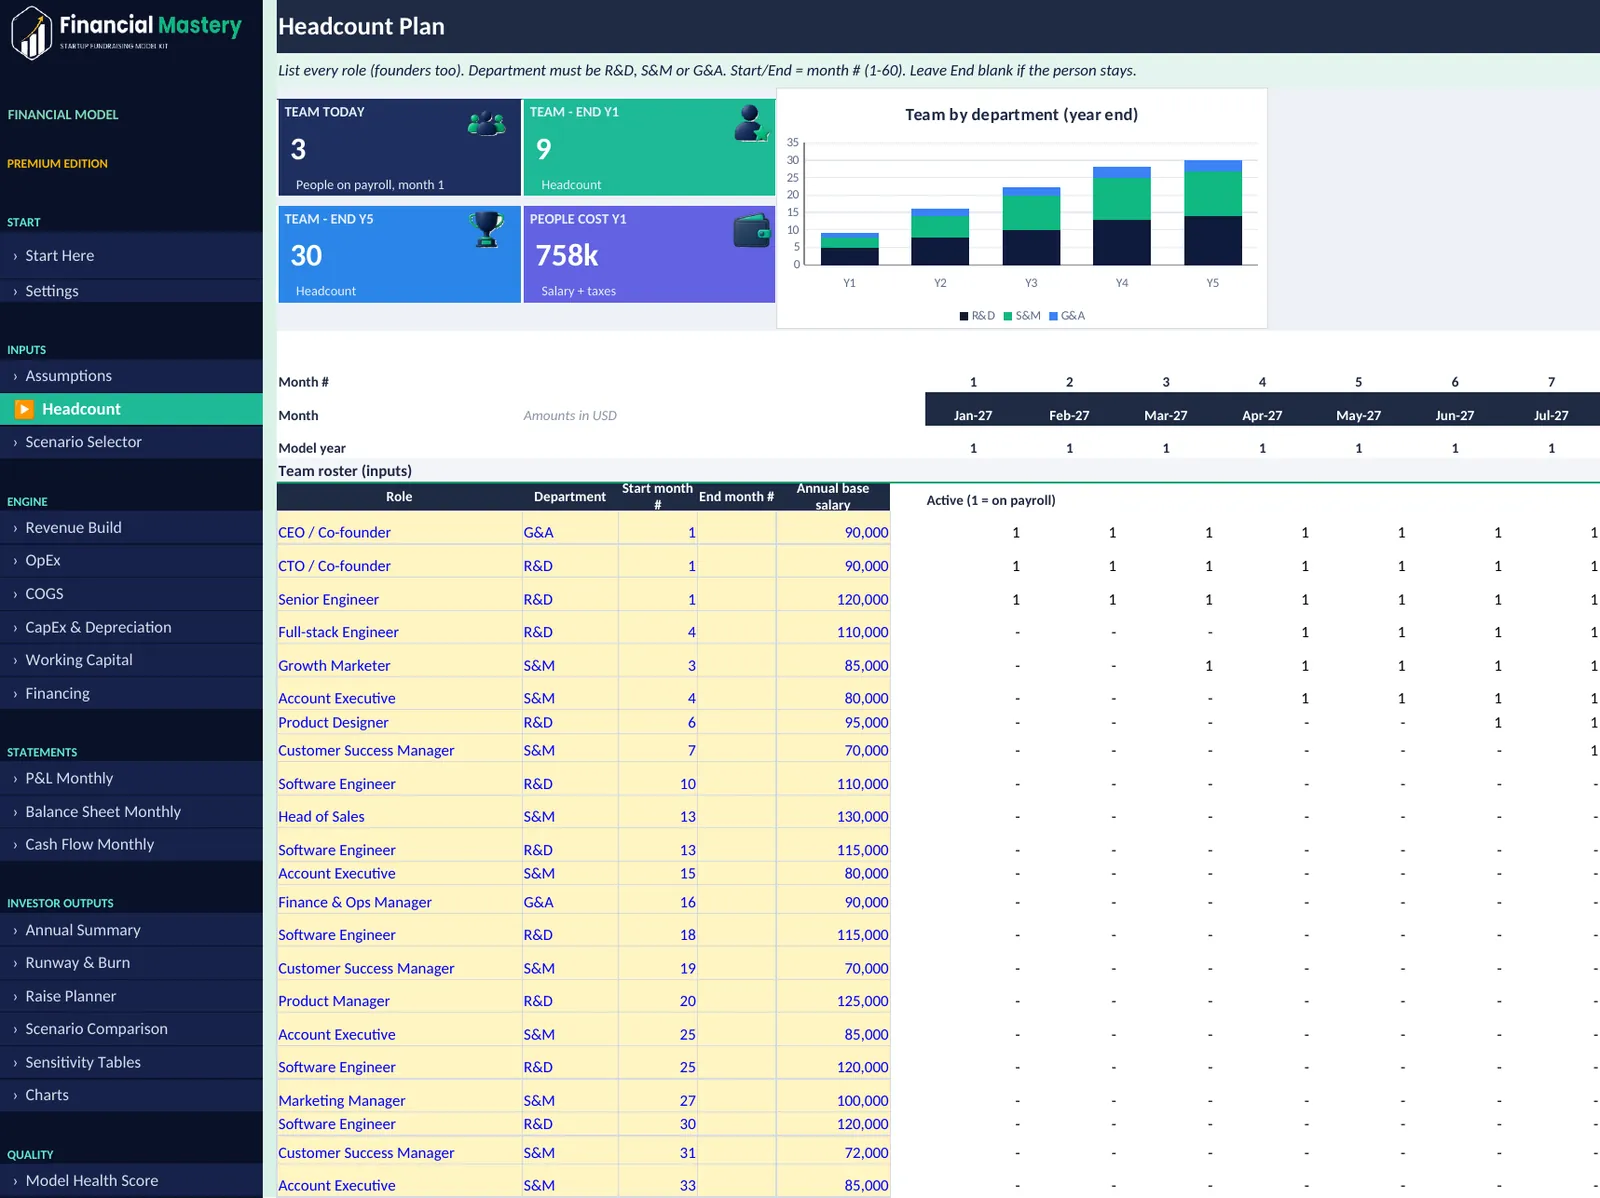Click the person icon in Team End Y1 card
The image size is (1600, 1198).
click(x=750, y=123)
